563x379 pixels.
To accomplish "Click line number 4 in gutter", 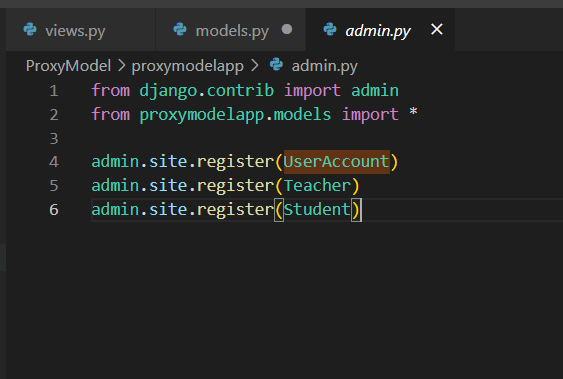I will (x=54, y=162).
